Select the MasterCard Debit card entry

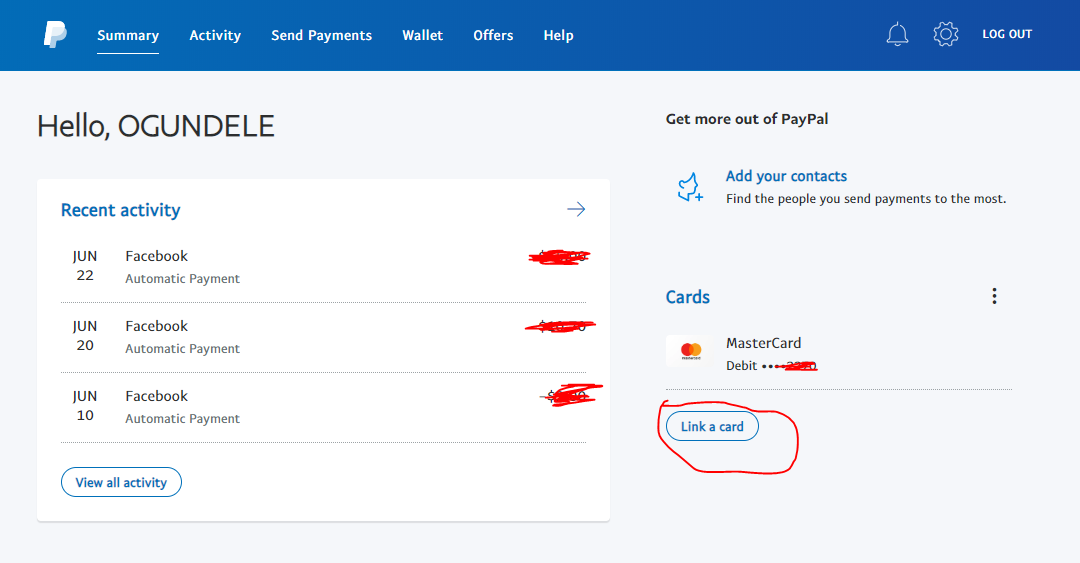[839, 354]
